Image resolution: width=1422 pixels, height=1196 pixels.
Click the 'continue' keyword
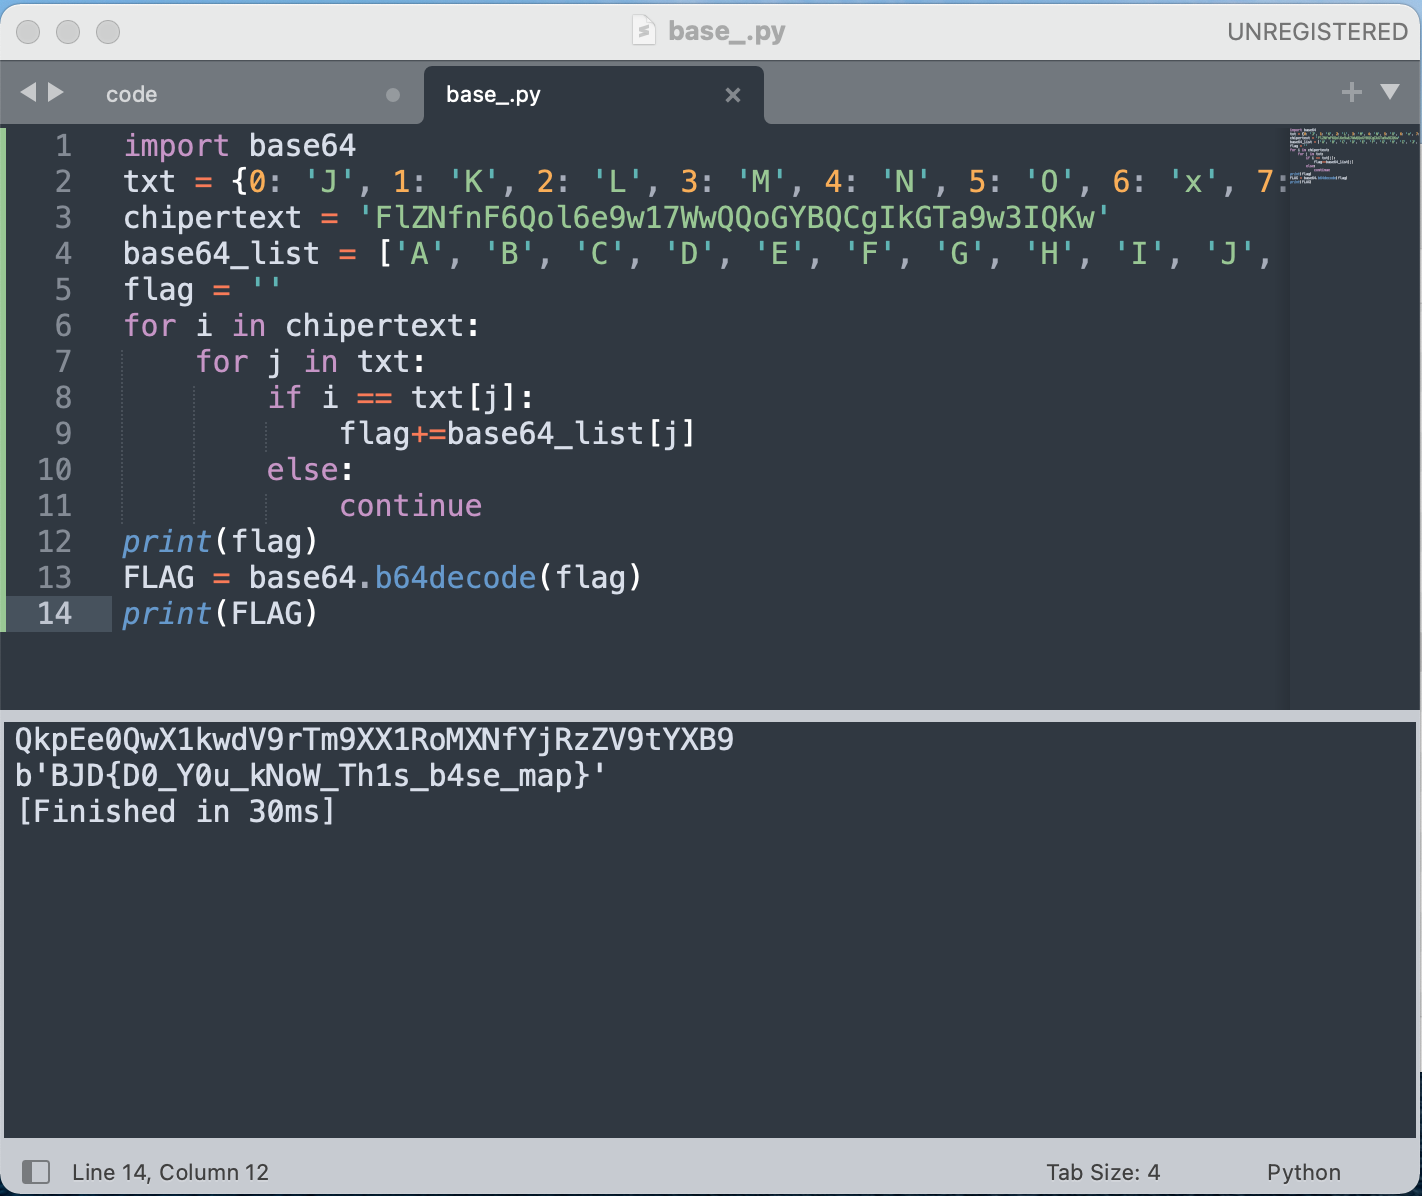click(x=410, y=506)
